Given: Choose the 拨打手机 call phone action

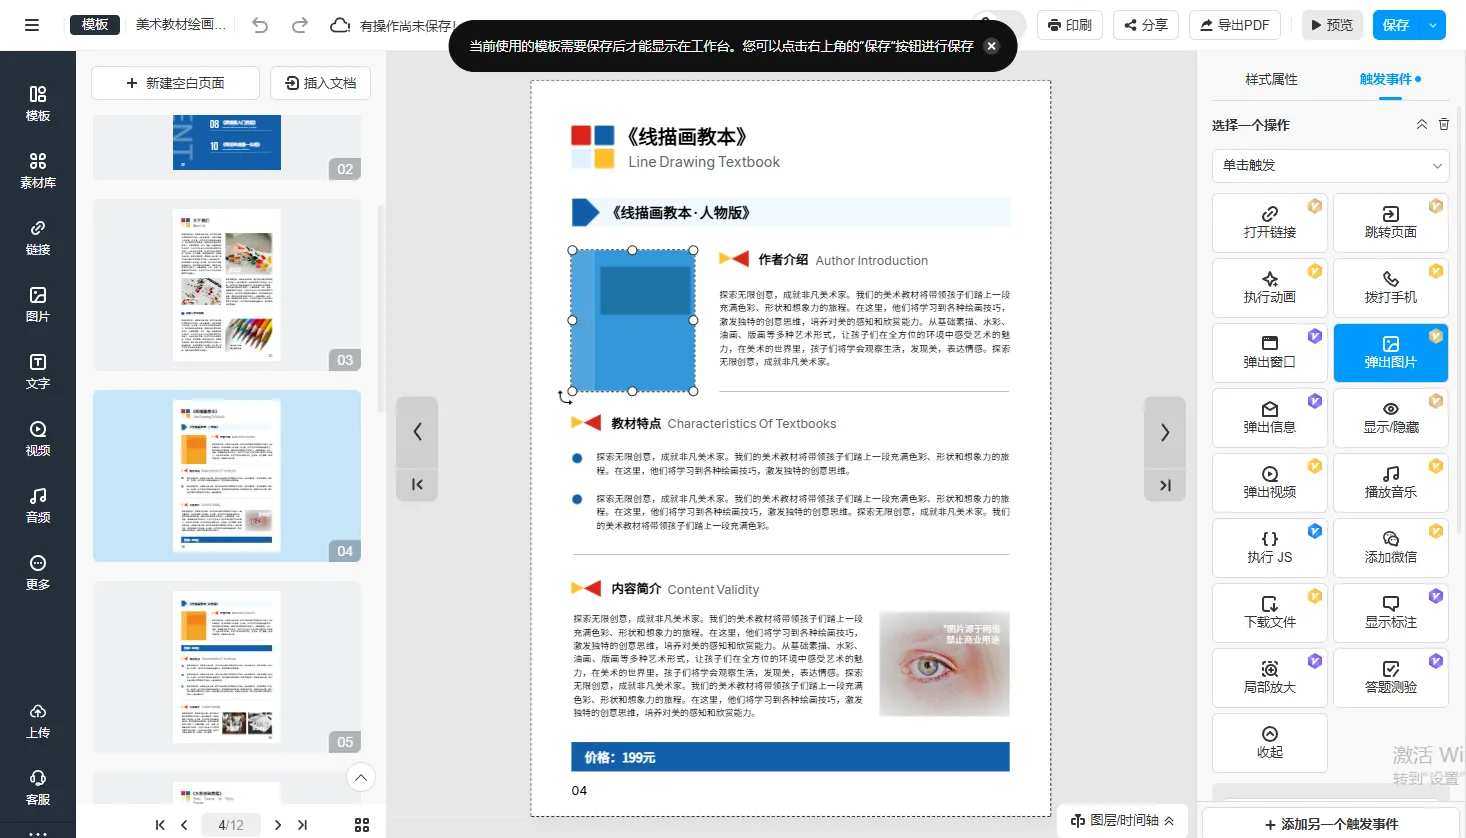Looking at the screenshot, I should click(x=1391, y=288).
